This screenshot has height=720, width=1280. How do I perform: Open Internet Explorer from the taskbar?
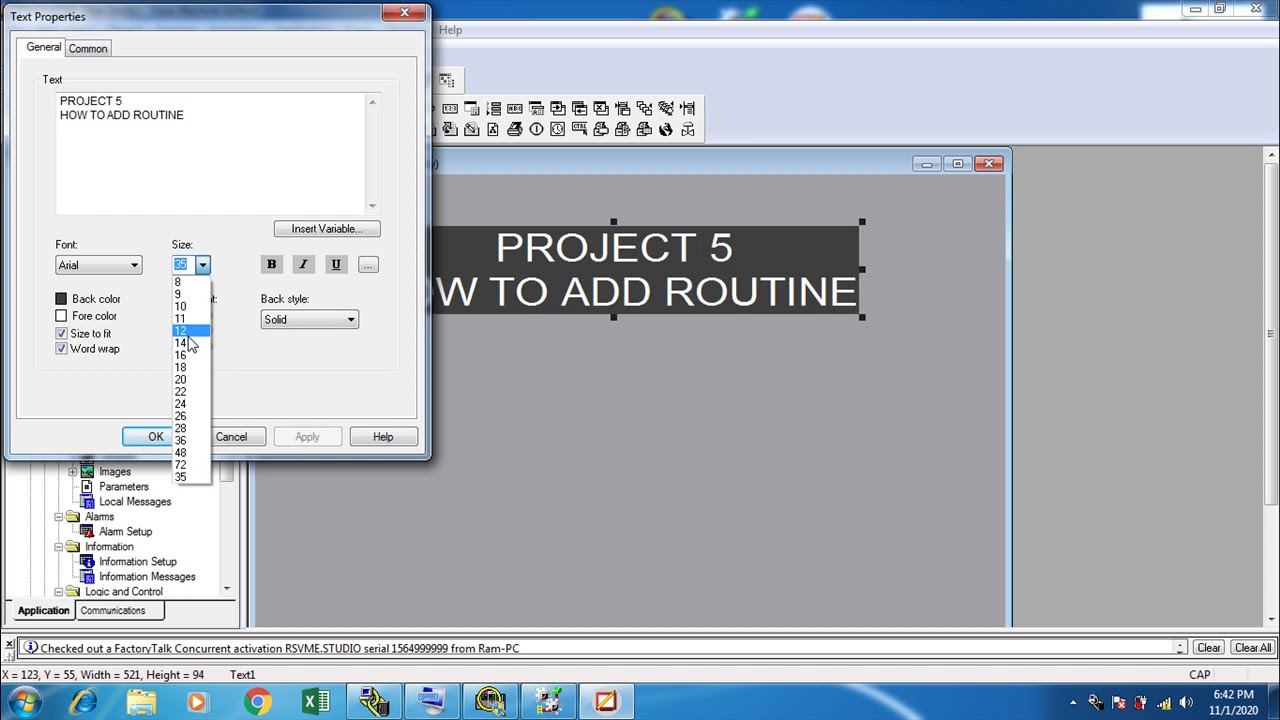pos(84,702)
